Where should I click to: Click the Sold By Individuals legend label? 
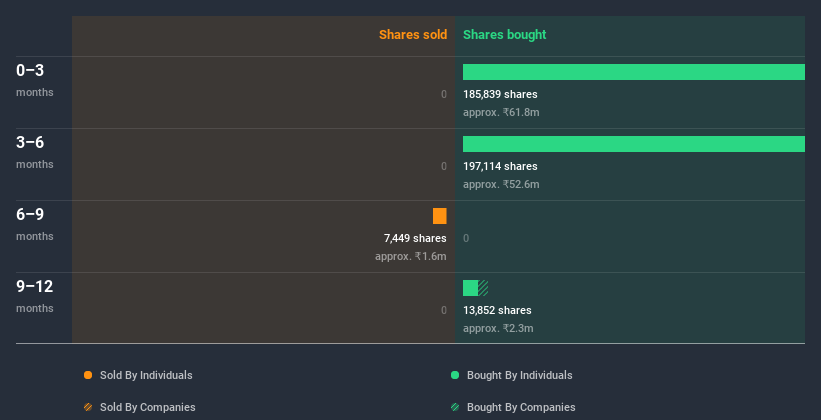pyautogui.click(x=146, y=375)
